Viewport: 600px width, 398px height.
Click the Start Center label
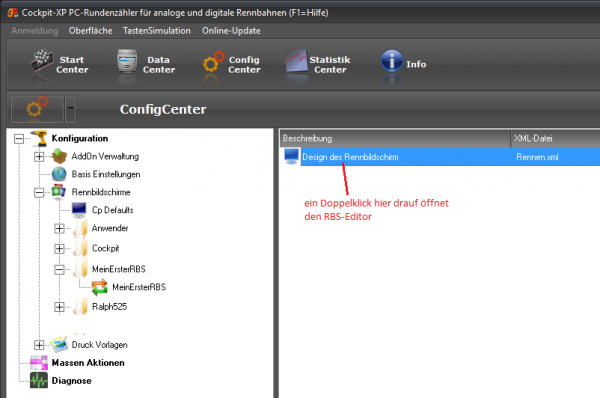72,65
